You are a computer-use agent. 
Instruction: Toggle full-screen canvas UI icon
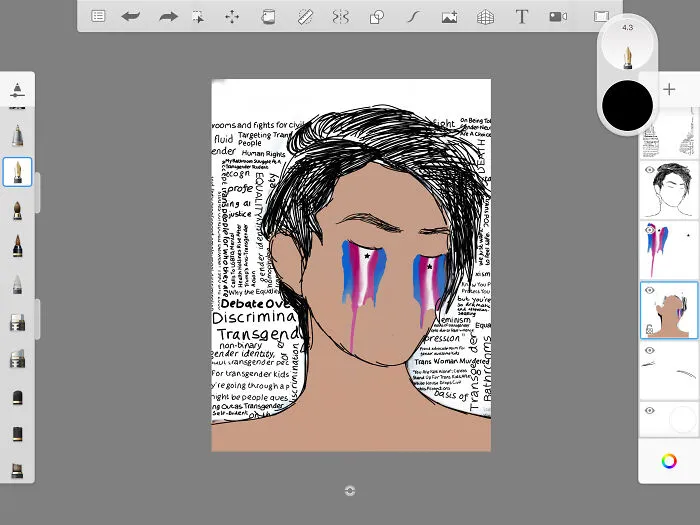(x=601, y=17)
